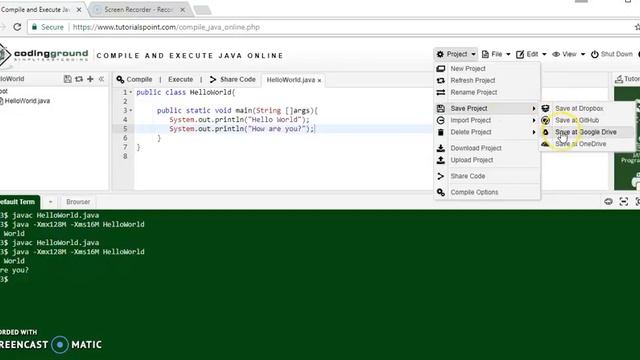Click the terminal clear icon

pos(609,201)
